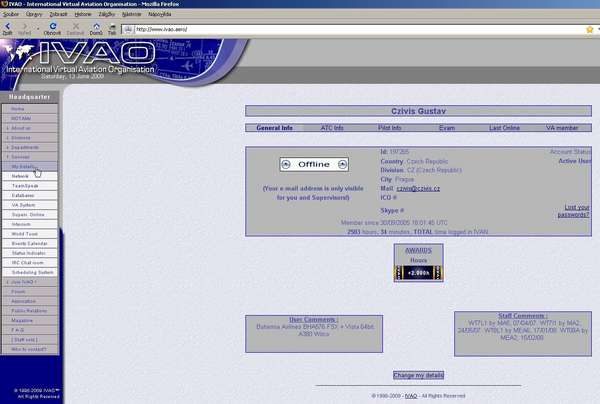Open the Historie menu

click(83, 14)
